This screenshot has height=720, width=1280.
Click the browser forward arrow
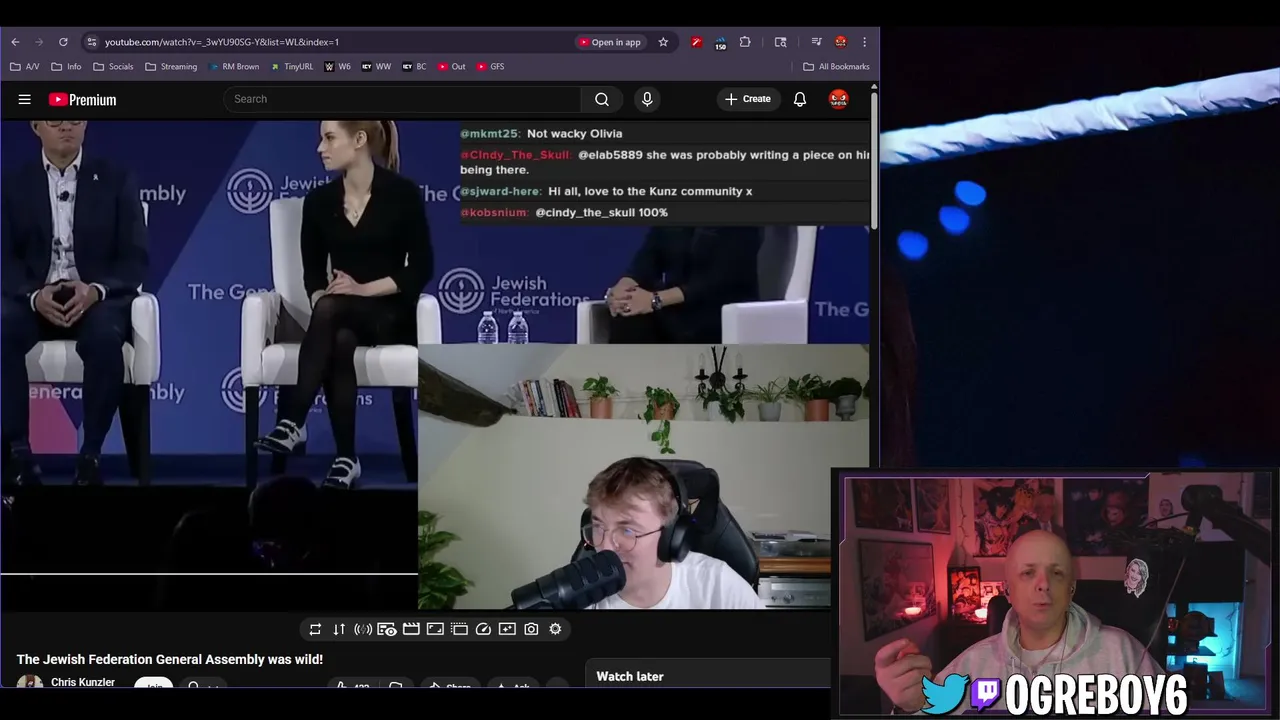(39, 42)
